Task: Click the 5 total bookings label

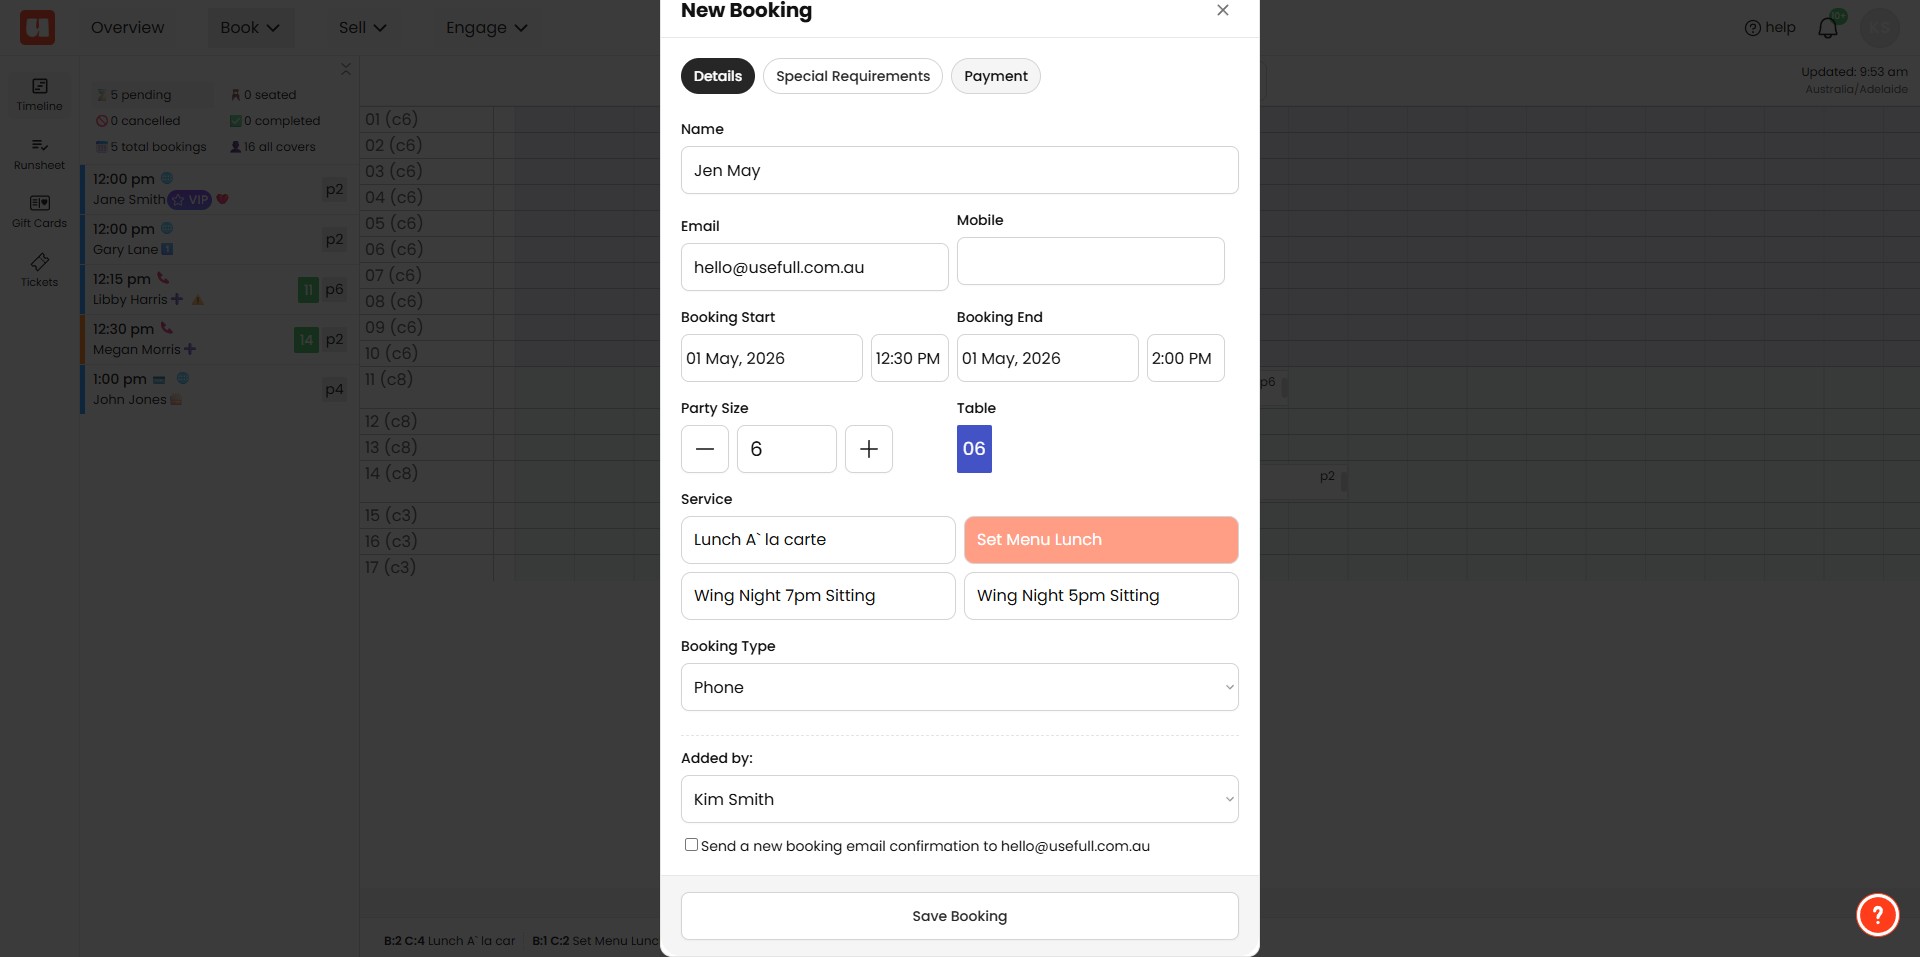Action: point(151,147)
